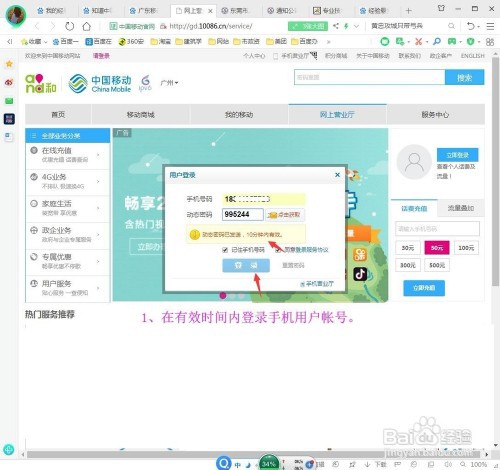Go to the browser home page icon
The height and width of the screenshot is (470, 500).
87,26
